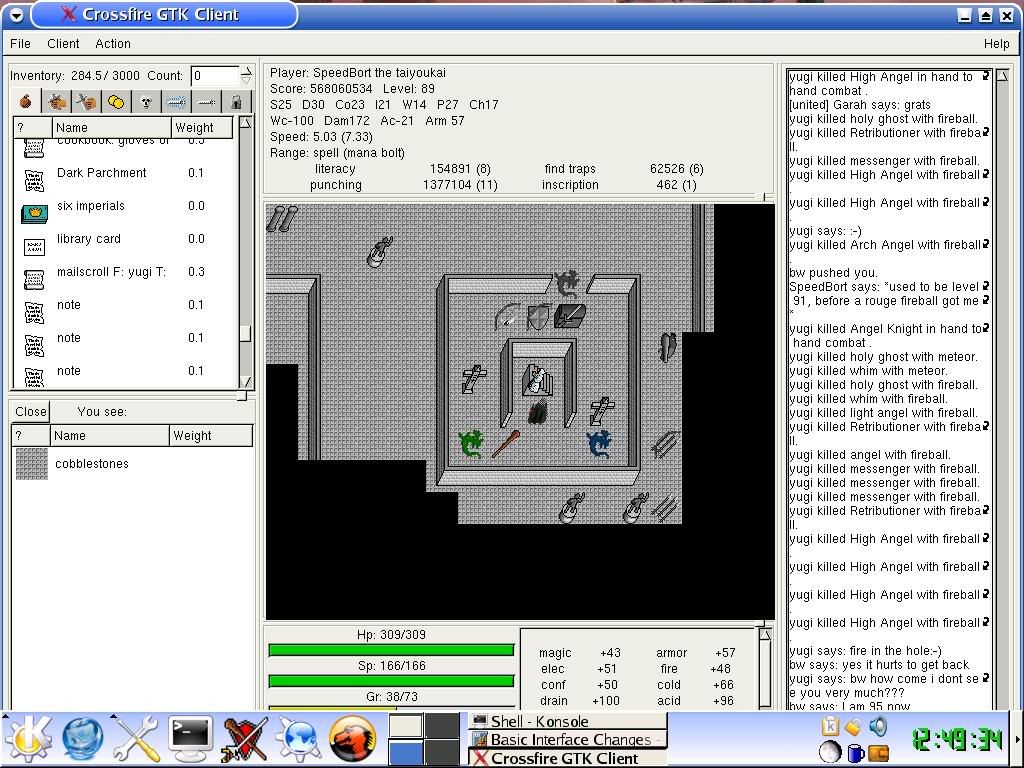Click the bow item on the map
This screenshot has width=1024, height=768.
[x=507, y=317]
